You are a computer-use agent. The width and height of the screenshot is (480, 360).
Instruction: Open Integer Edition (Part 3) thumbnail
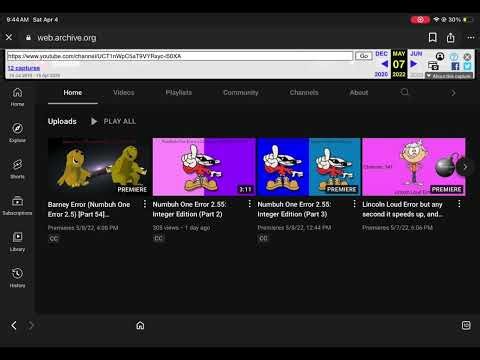(x=309, y=167)
